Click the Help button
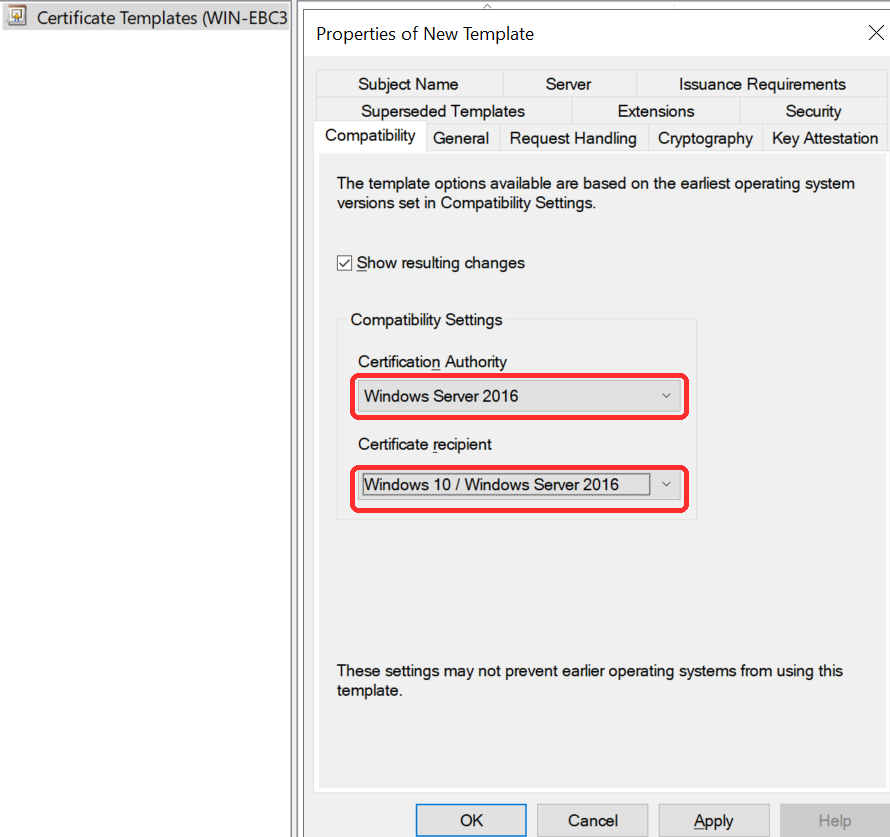 pos(834,820)
